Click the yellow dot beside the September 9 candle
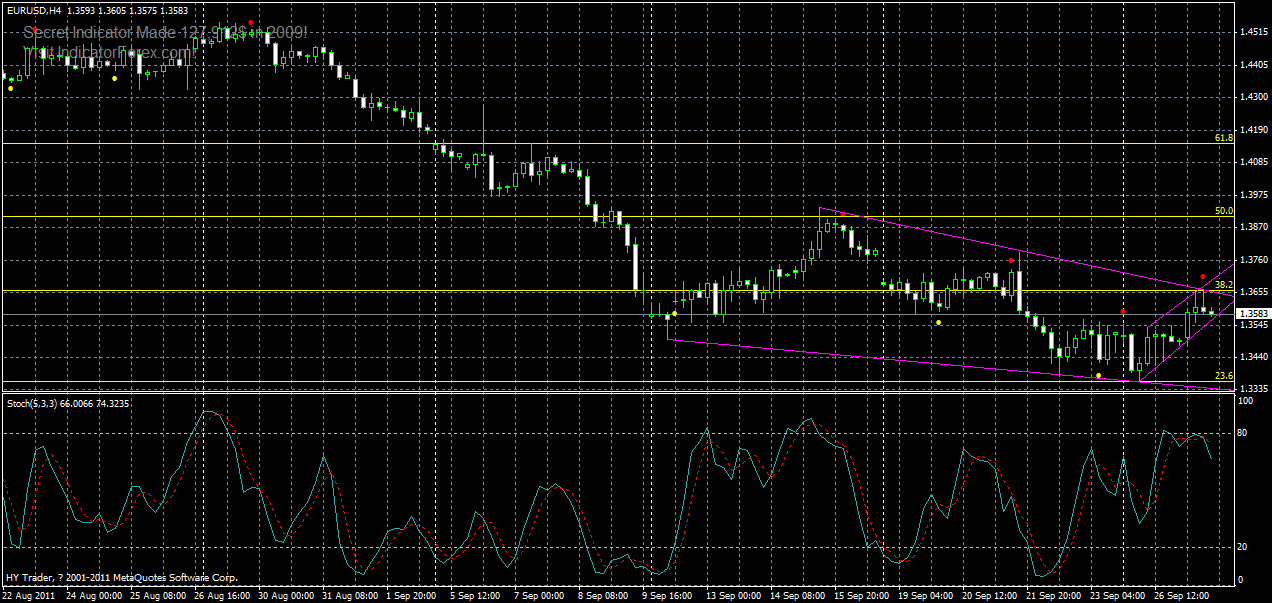This screenshot has width=1272, height=603. (x=674, y=313)
